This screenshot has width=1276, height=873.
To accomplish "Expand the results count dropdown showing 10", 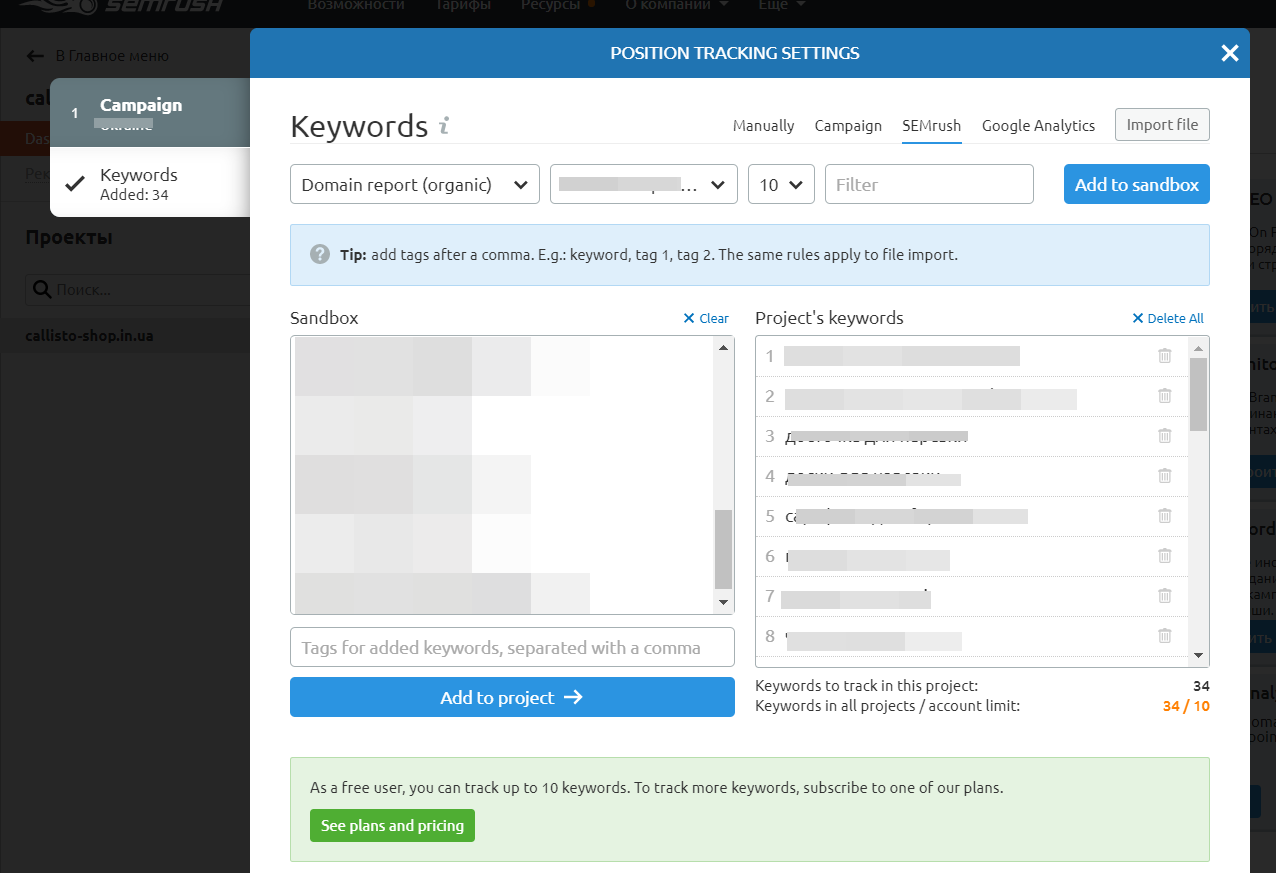I will point(781,185).
